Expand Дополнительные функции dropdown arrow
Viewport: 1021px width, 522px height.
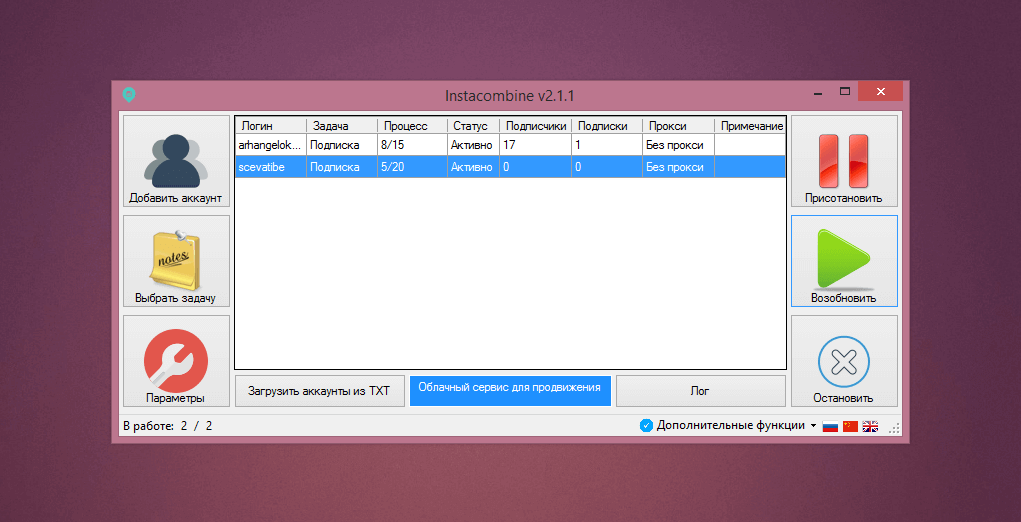pyautogui.click(x=812, y=426)
